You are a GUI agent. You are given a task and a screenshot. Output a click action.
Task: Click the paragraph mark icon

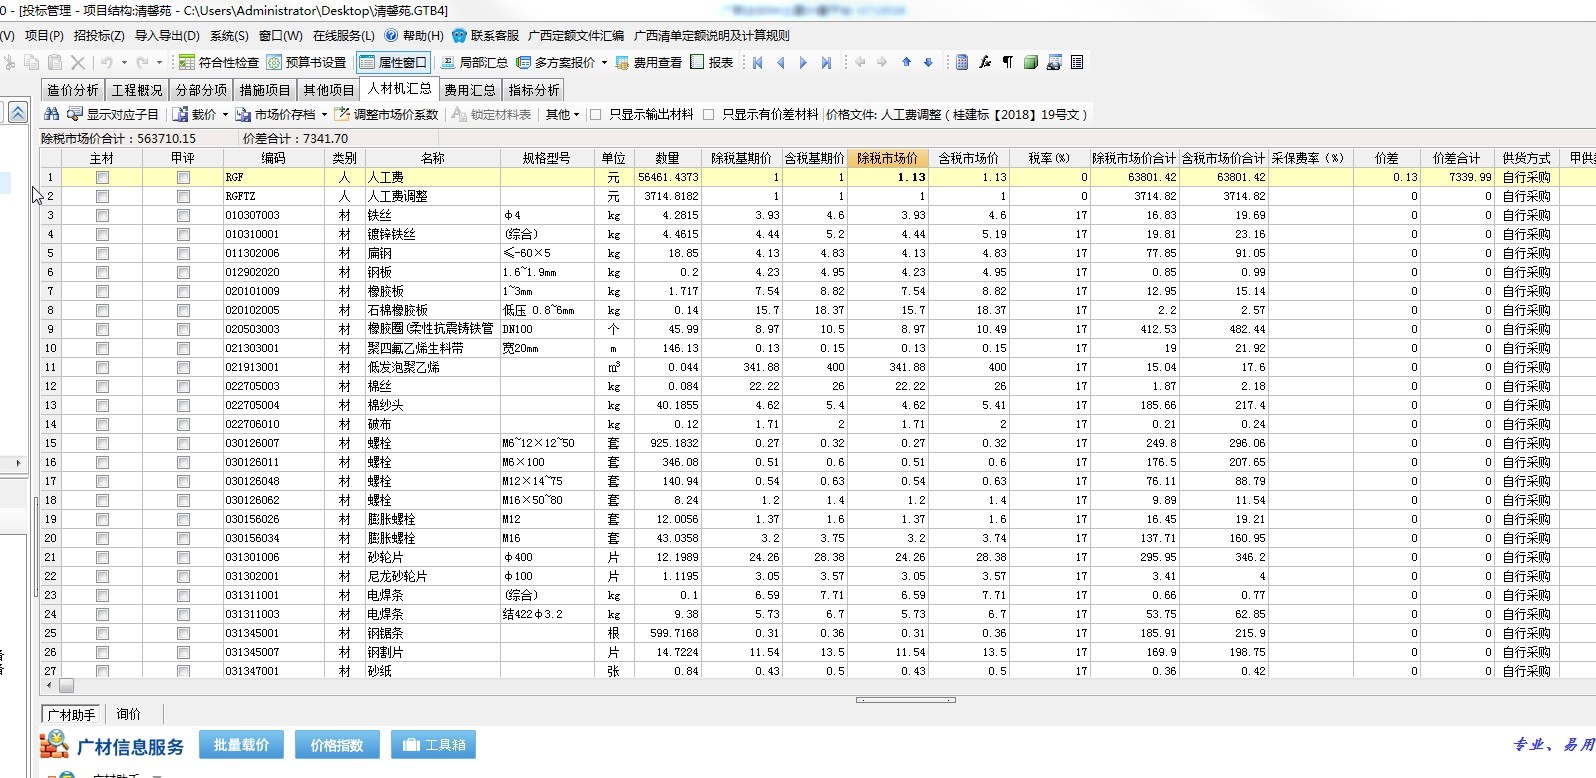click(x=1008, y=62)
